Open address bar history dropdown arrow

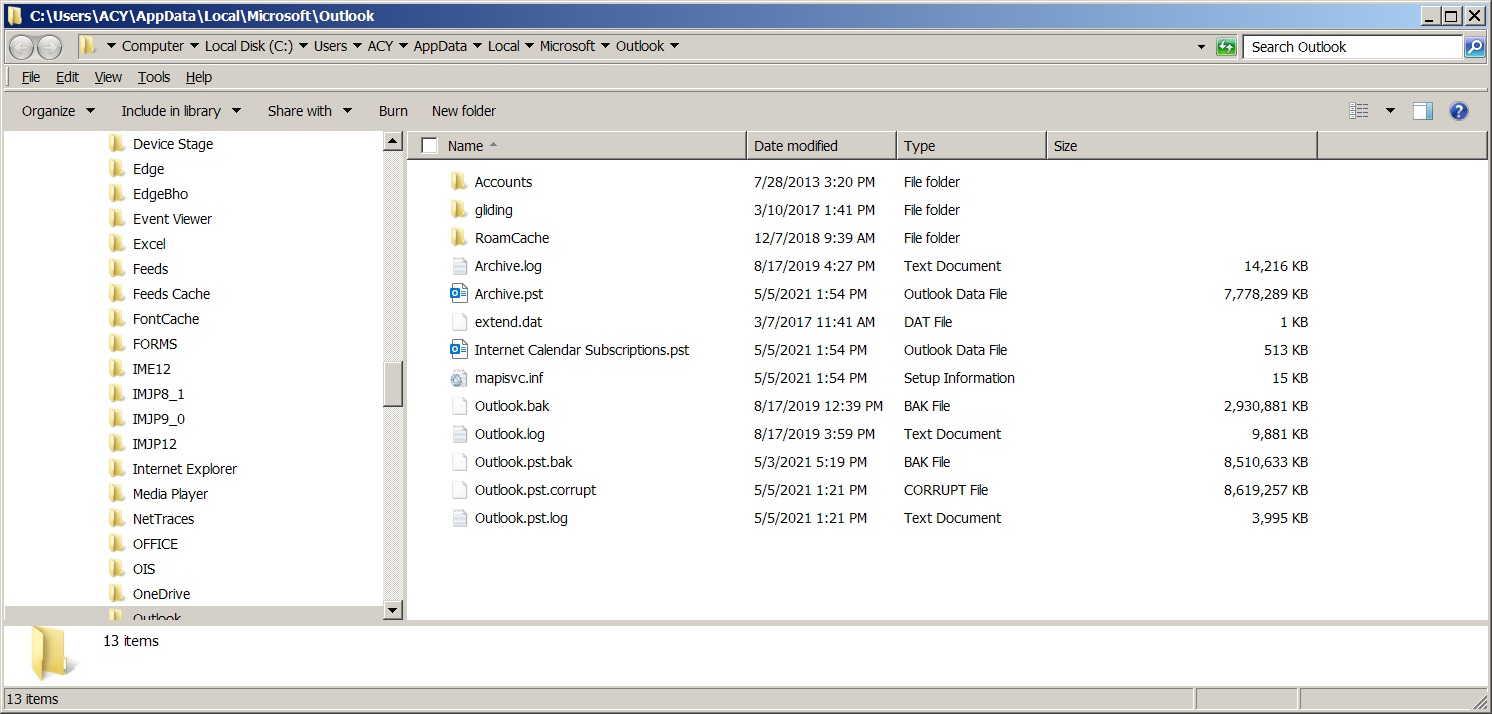[1201, 47]
